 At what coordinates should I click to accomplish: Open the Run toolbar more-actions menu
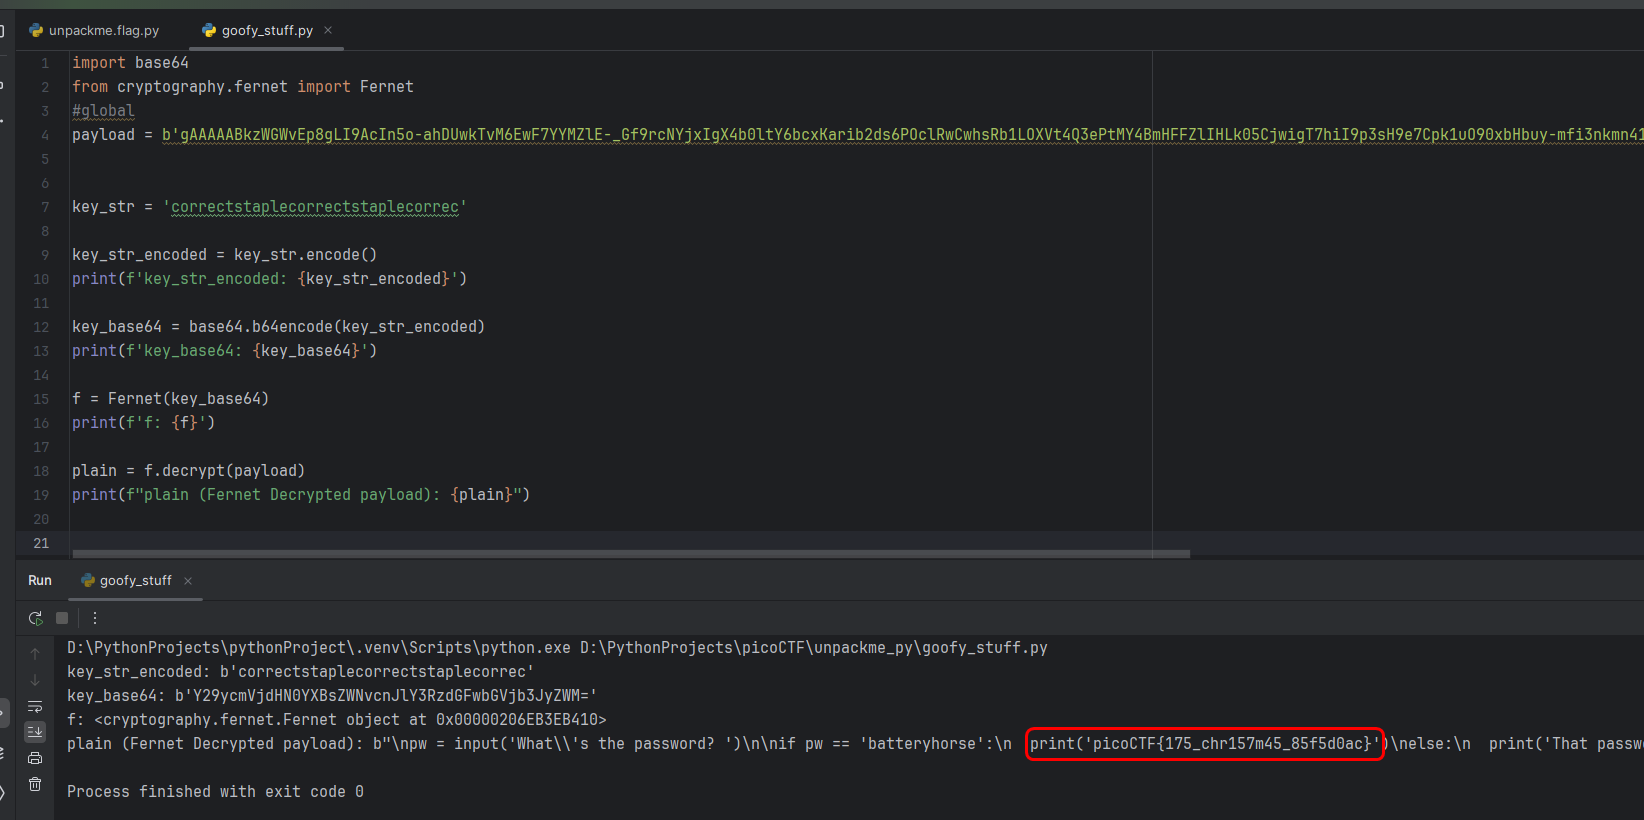click(95, 618)
